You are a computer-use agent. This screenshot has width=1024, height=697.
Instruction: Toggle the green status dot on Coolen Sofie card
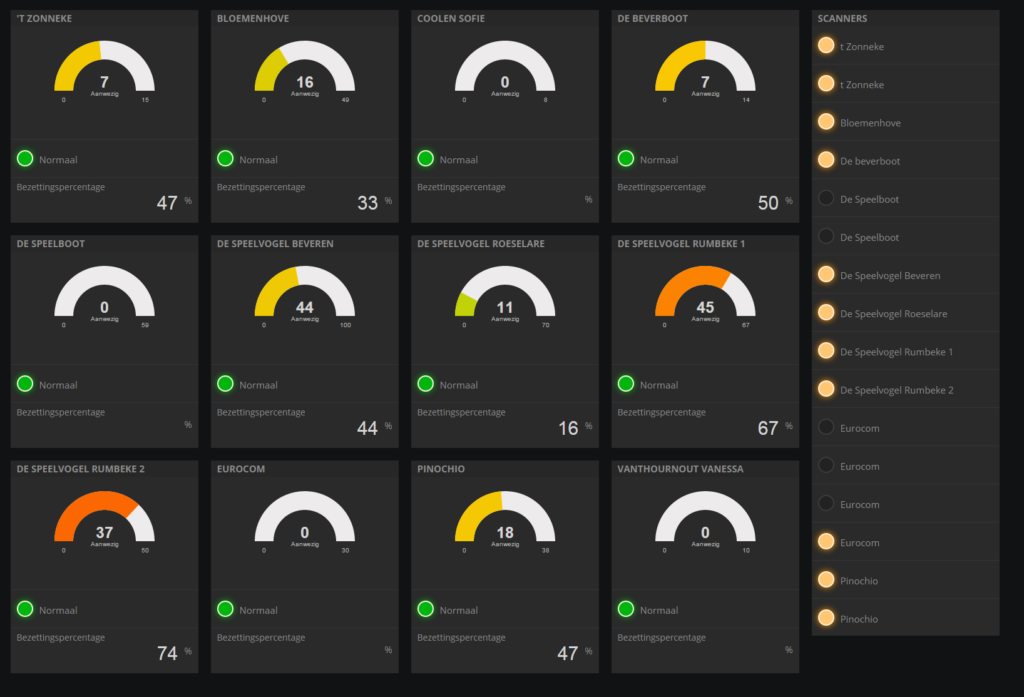pyautogui.click(x=423, y=157)
